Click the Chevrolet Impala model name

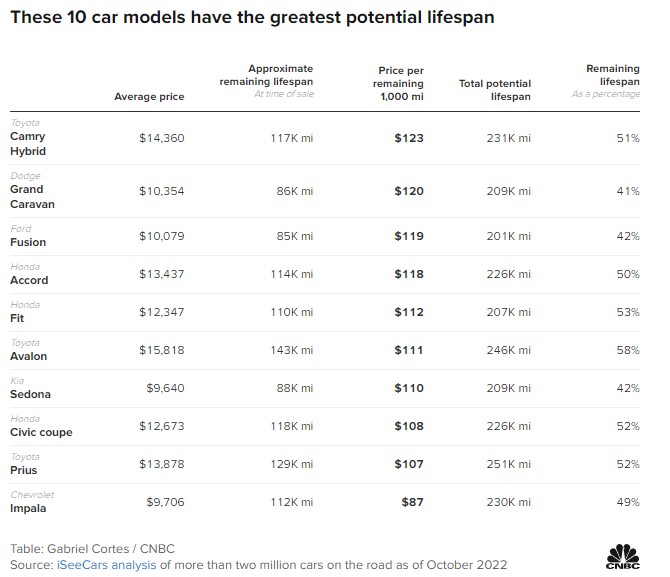click(29, 508)
